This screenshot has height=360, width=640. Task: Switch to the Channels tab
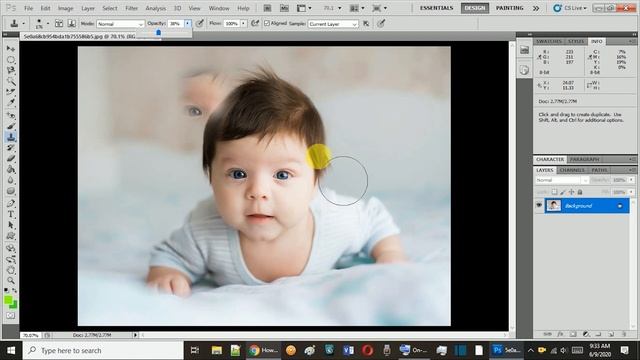coord(572,170)
